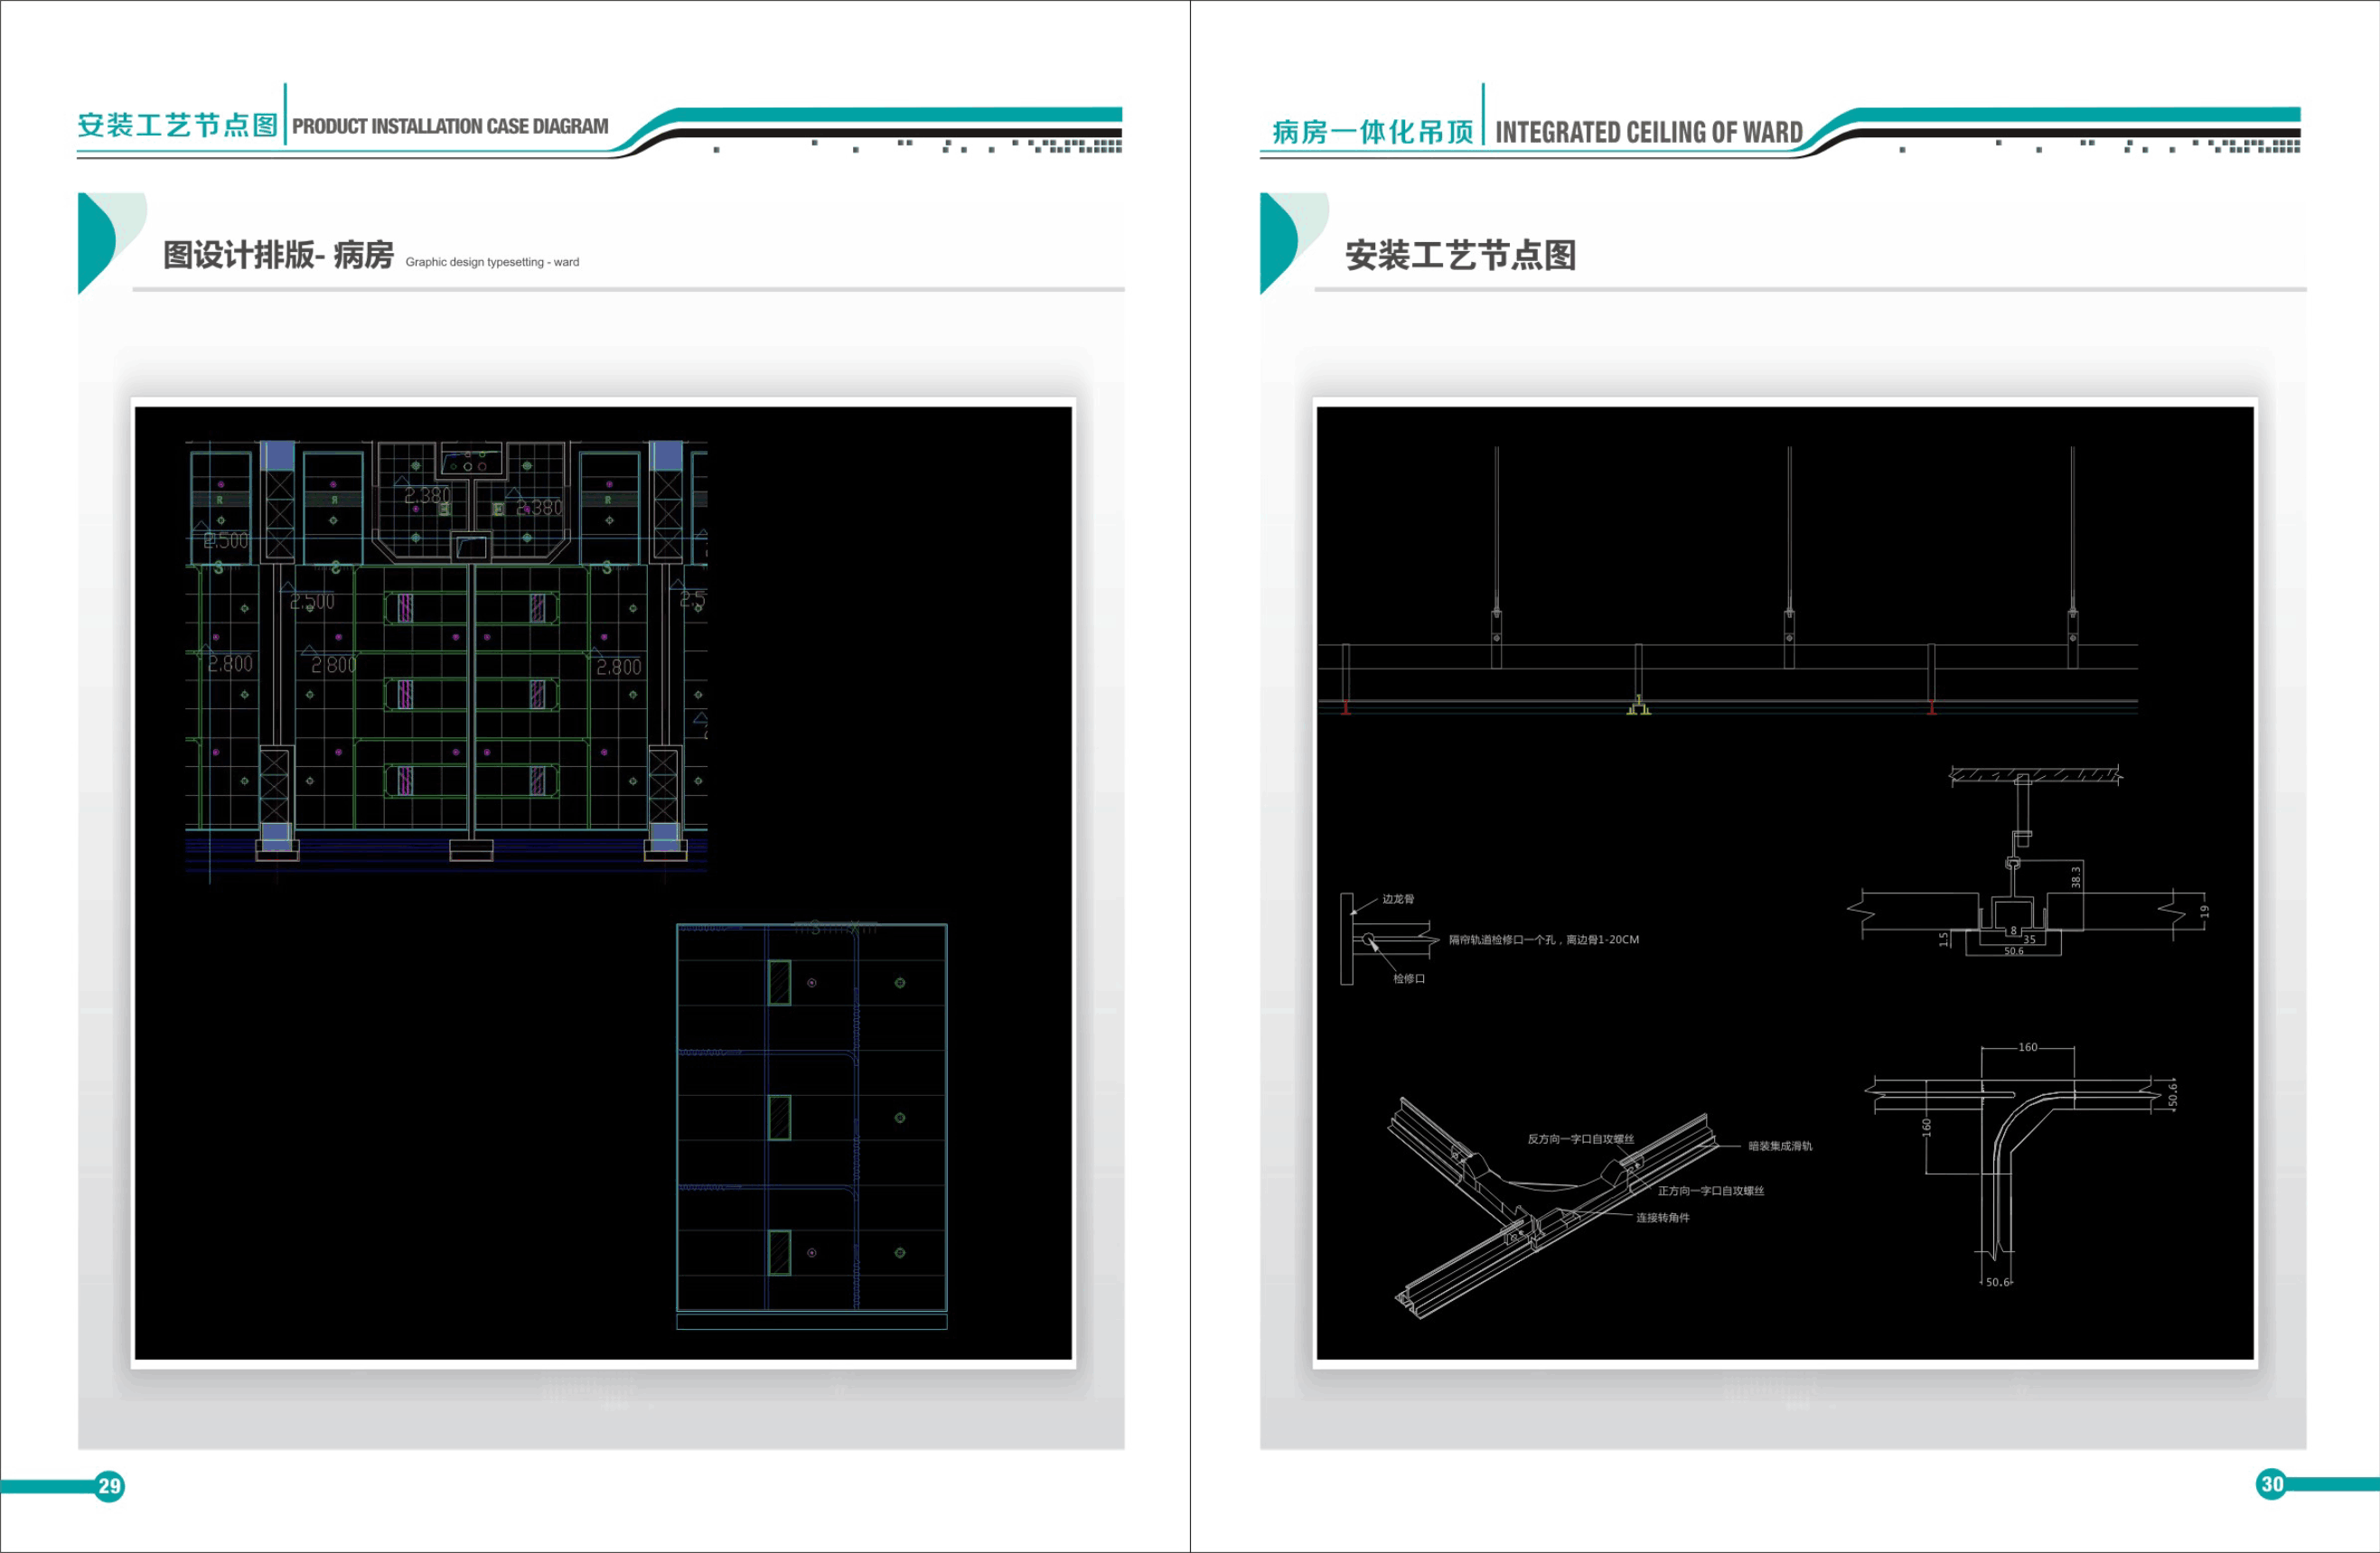Open the ceiling suspension rod elevation drawing

point(1728,582)
